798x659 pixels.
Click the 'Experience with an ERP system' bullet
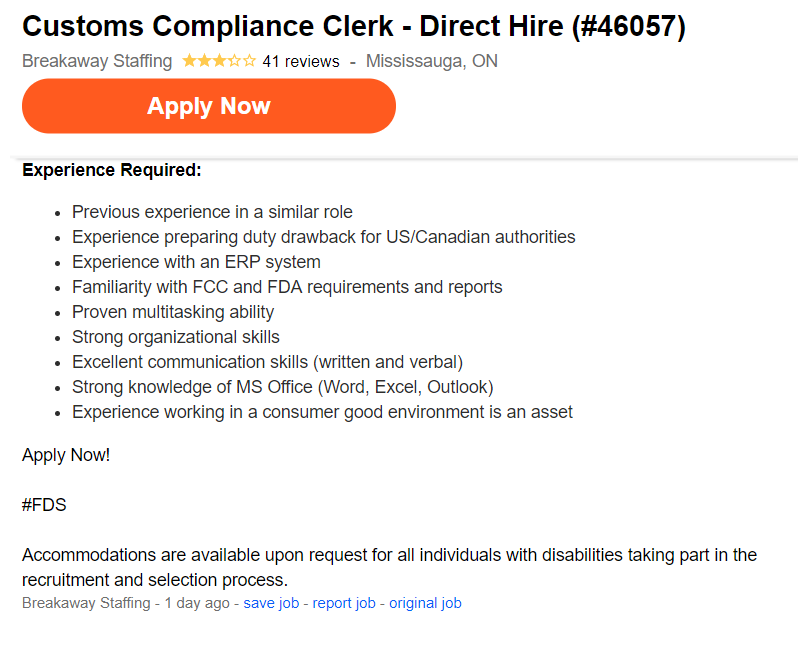coord(196,262)
